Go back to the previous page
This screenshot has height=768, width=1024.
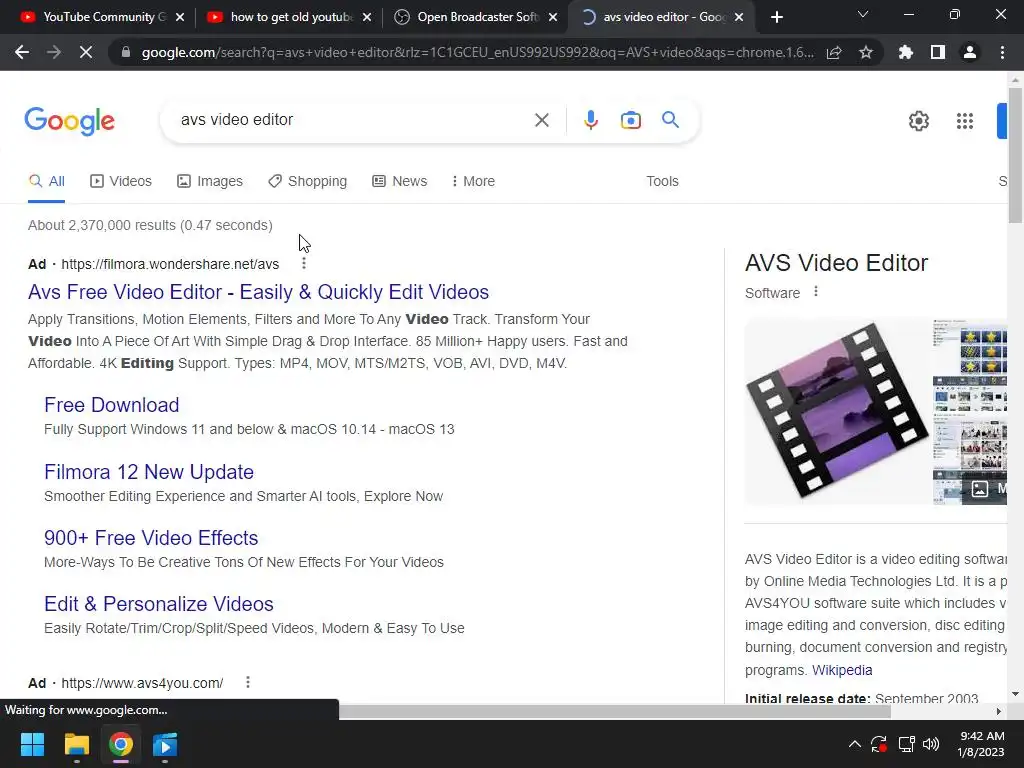point(22,52)
